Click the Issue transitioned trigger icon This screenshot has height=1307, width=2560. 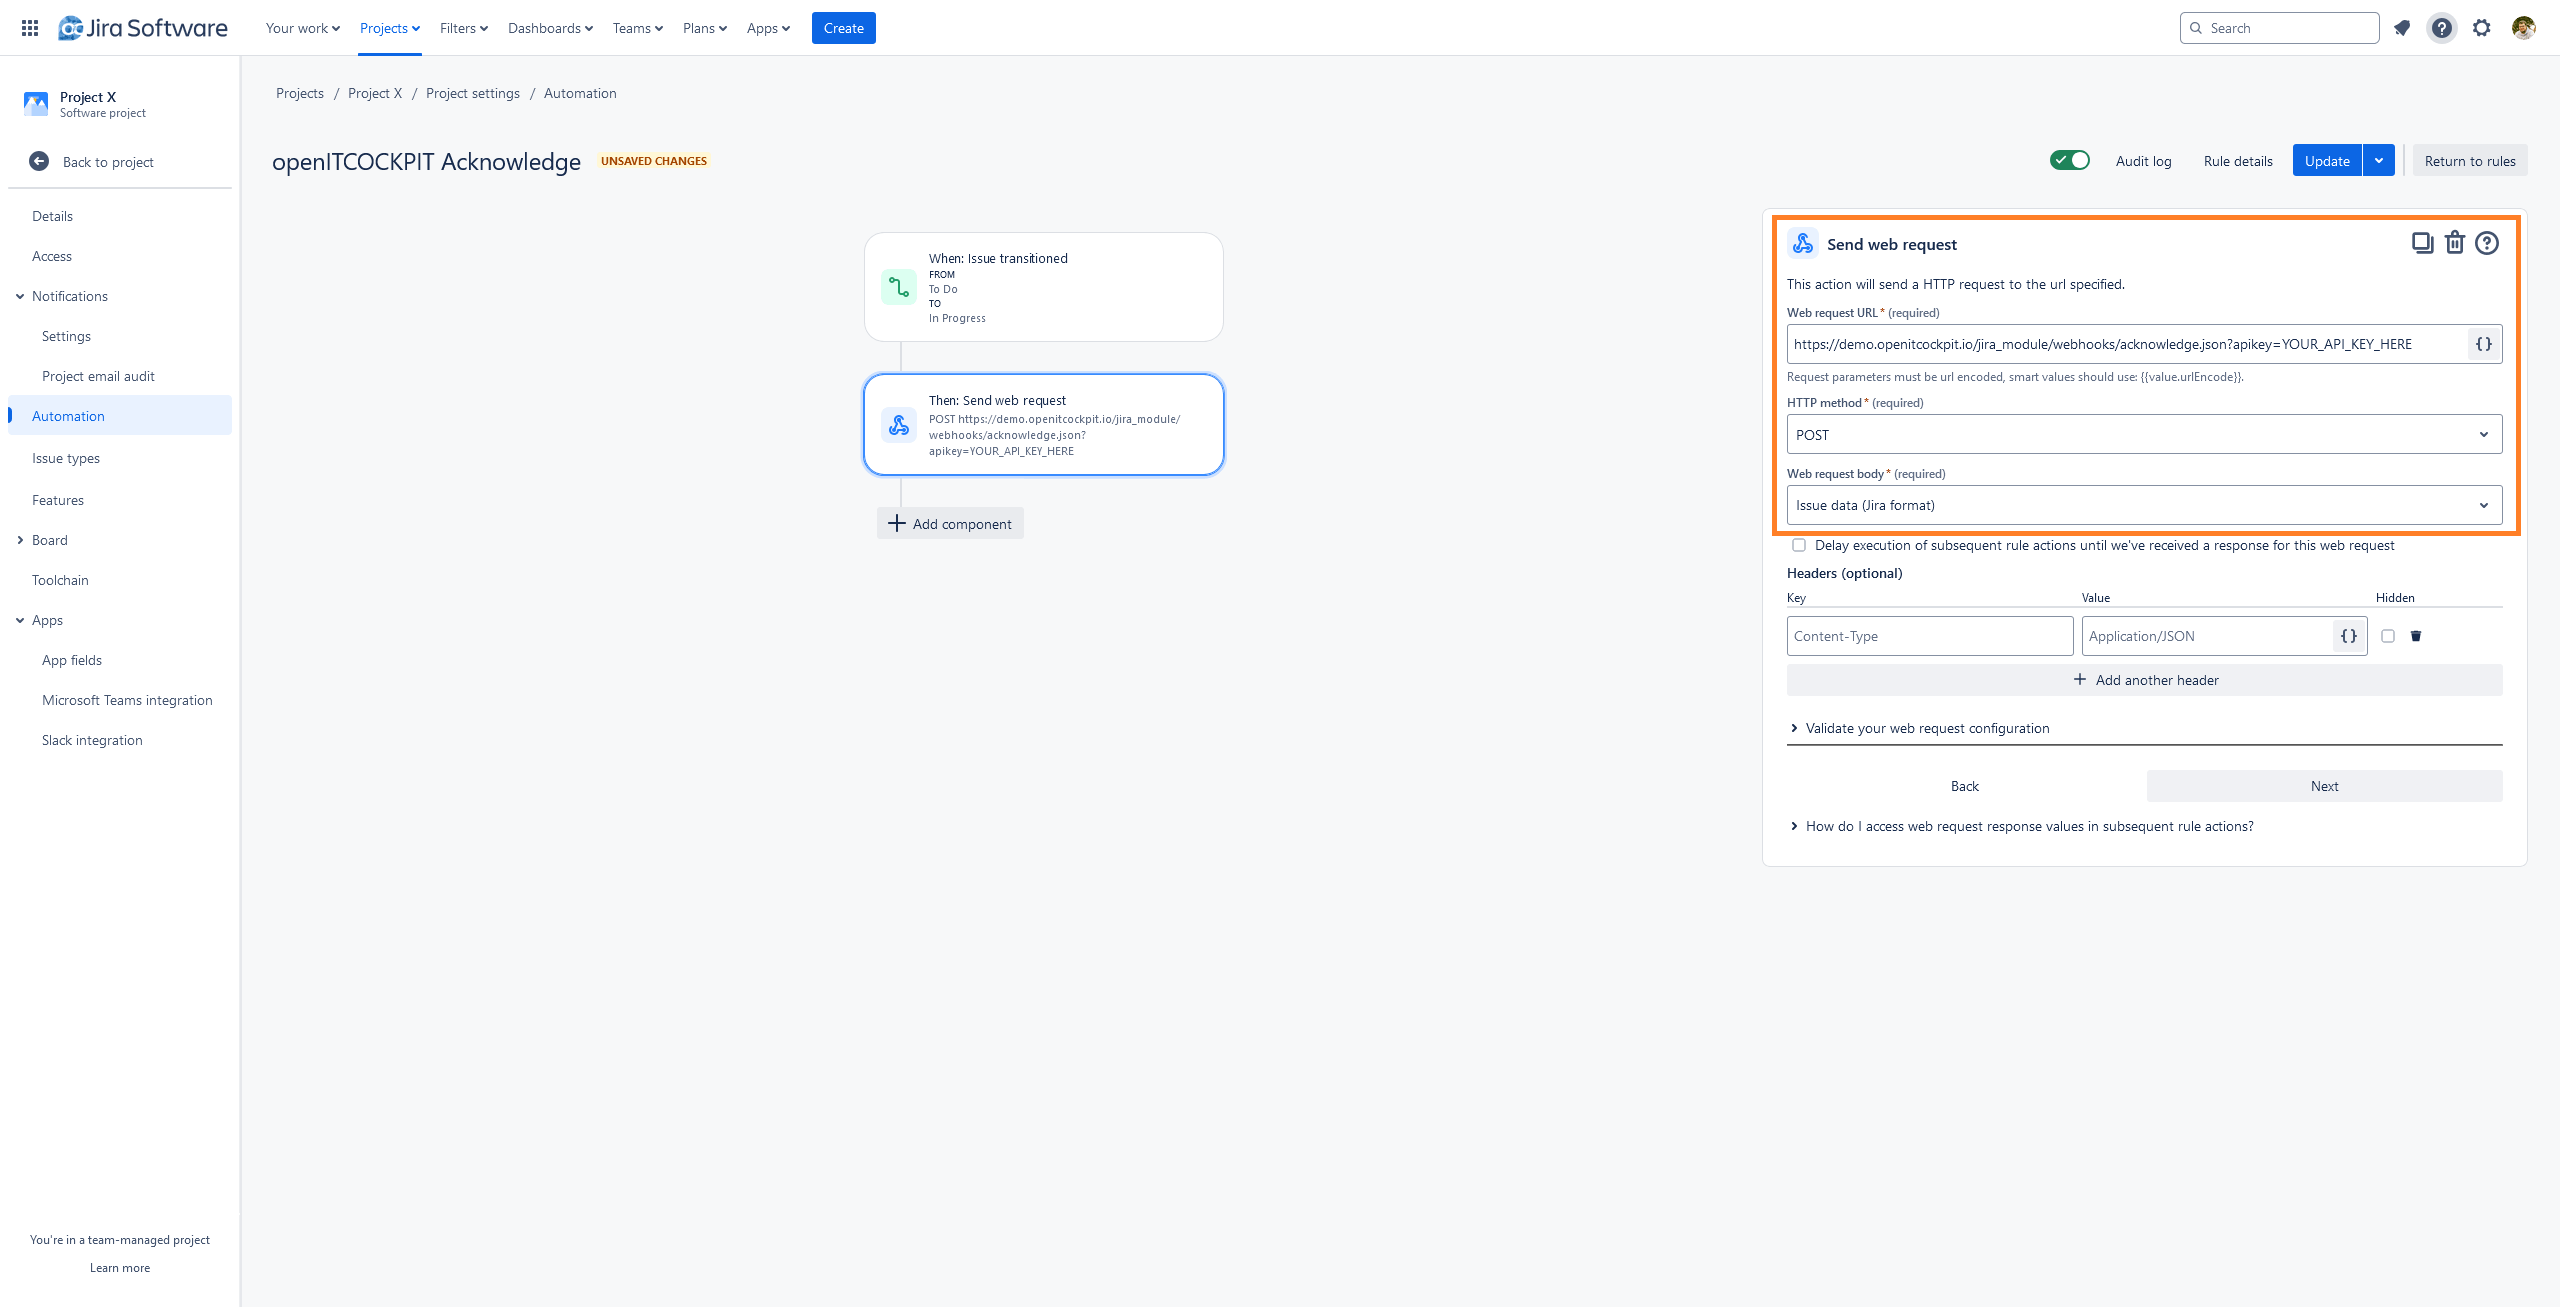899,287
